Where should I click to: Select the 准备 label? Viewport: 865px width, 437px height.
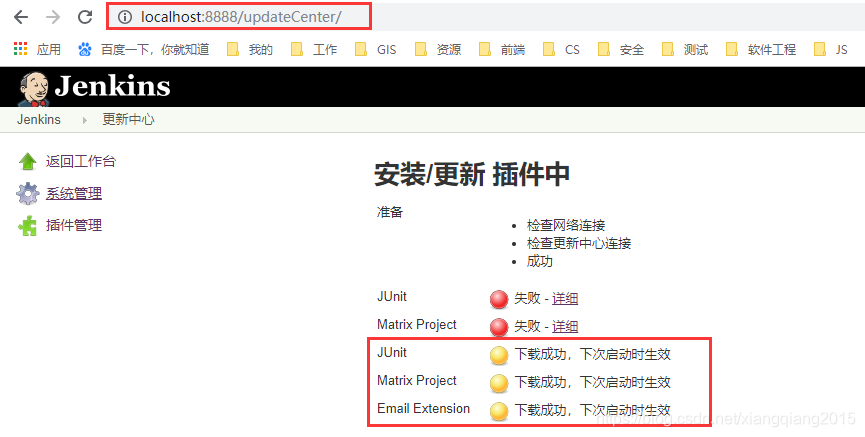390,212
